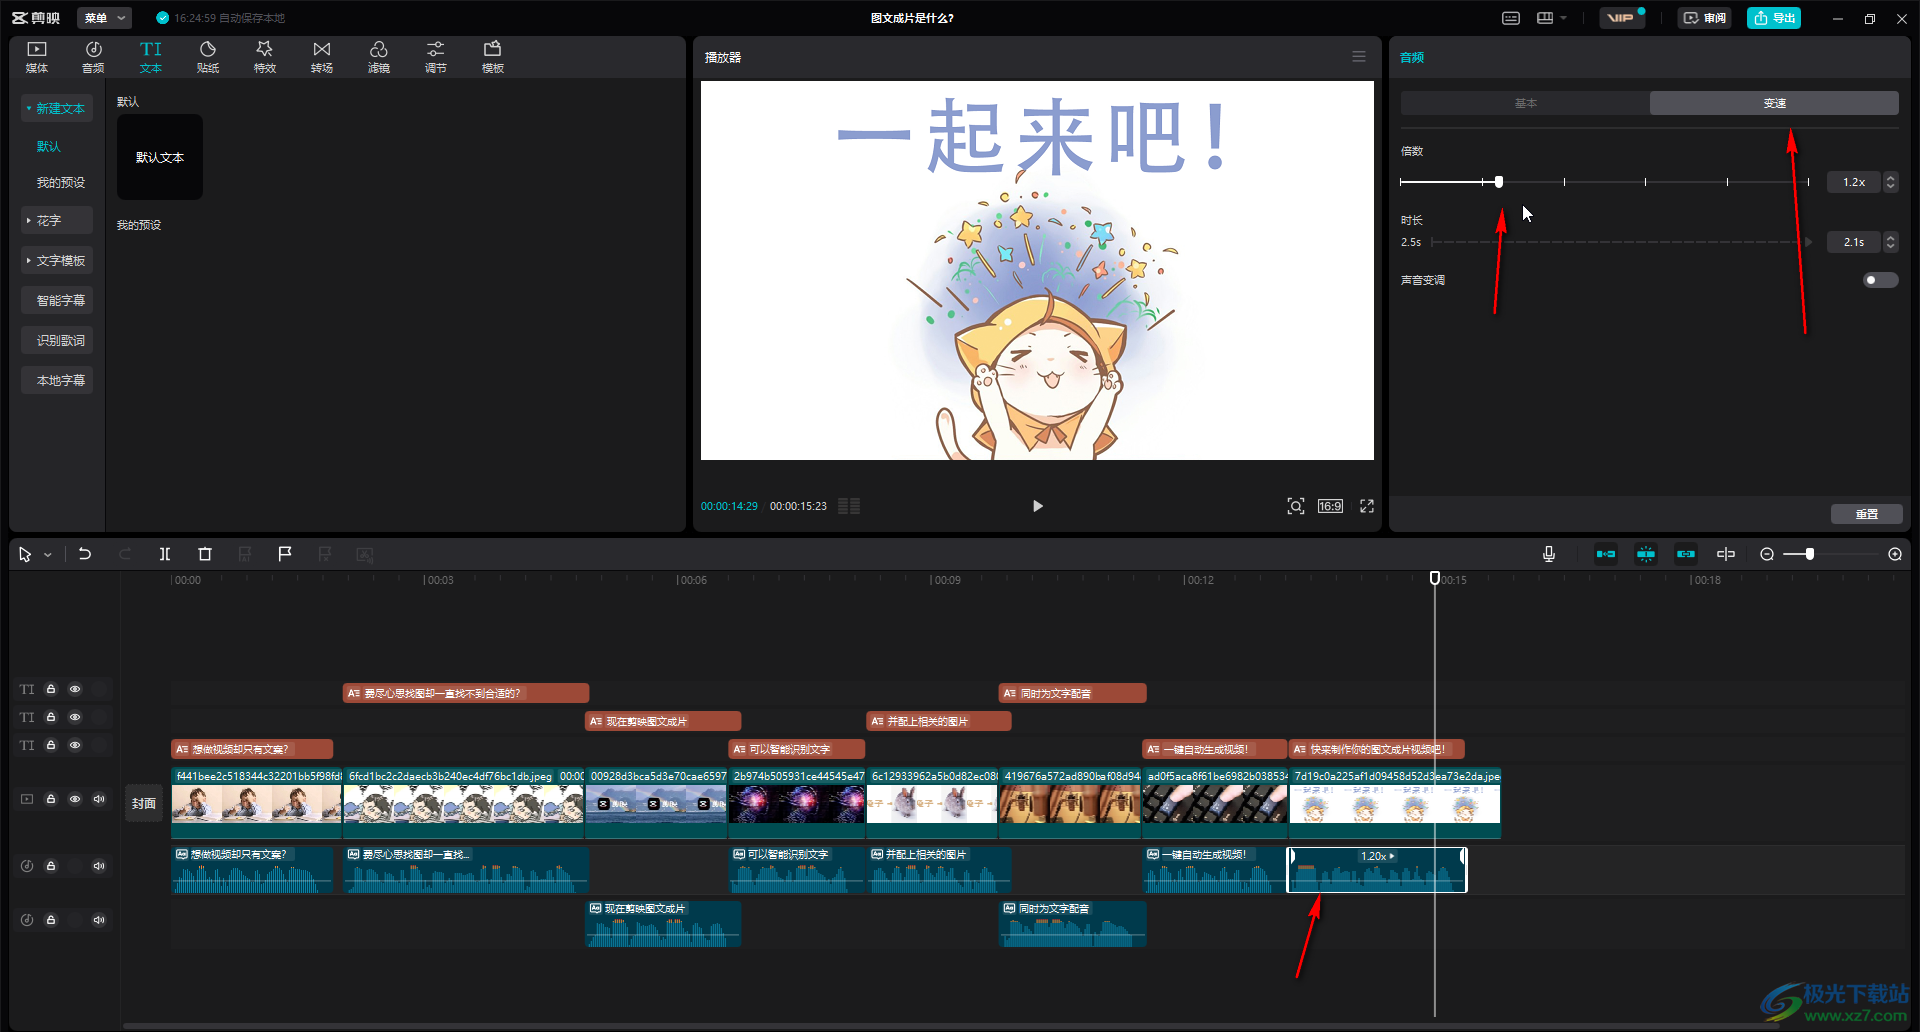Select the 贴纸 (Stickers) tool icon

(x=208, y=57)
